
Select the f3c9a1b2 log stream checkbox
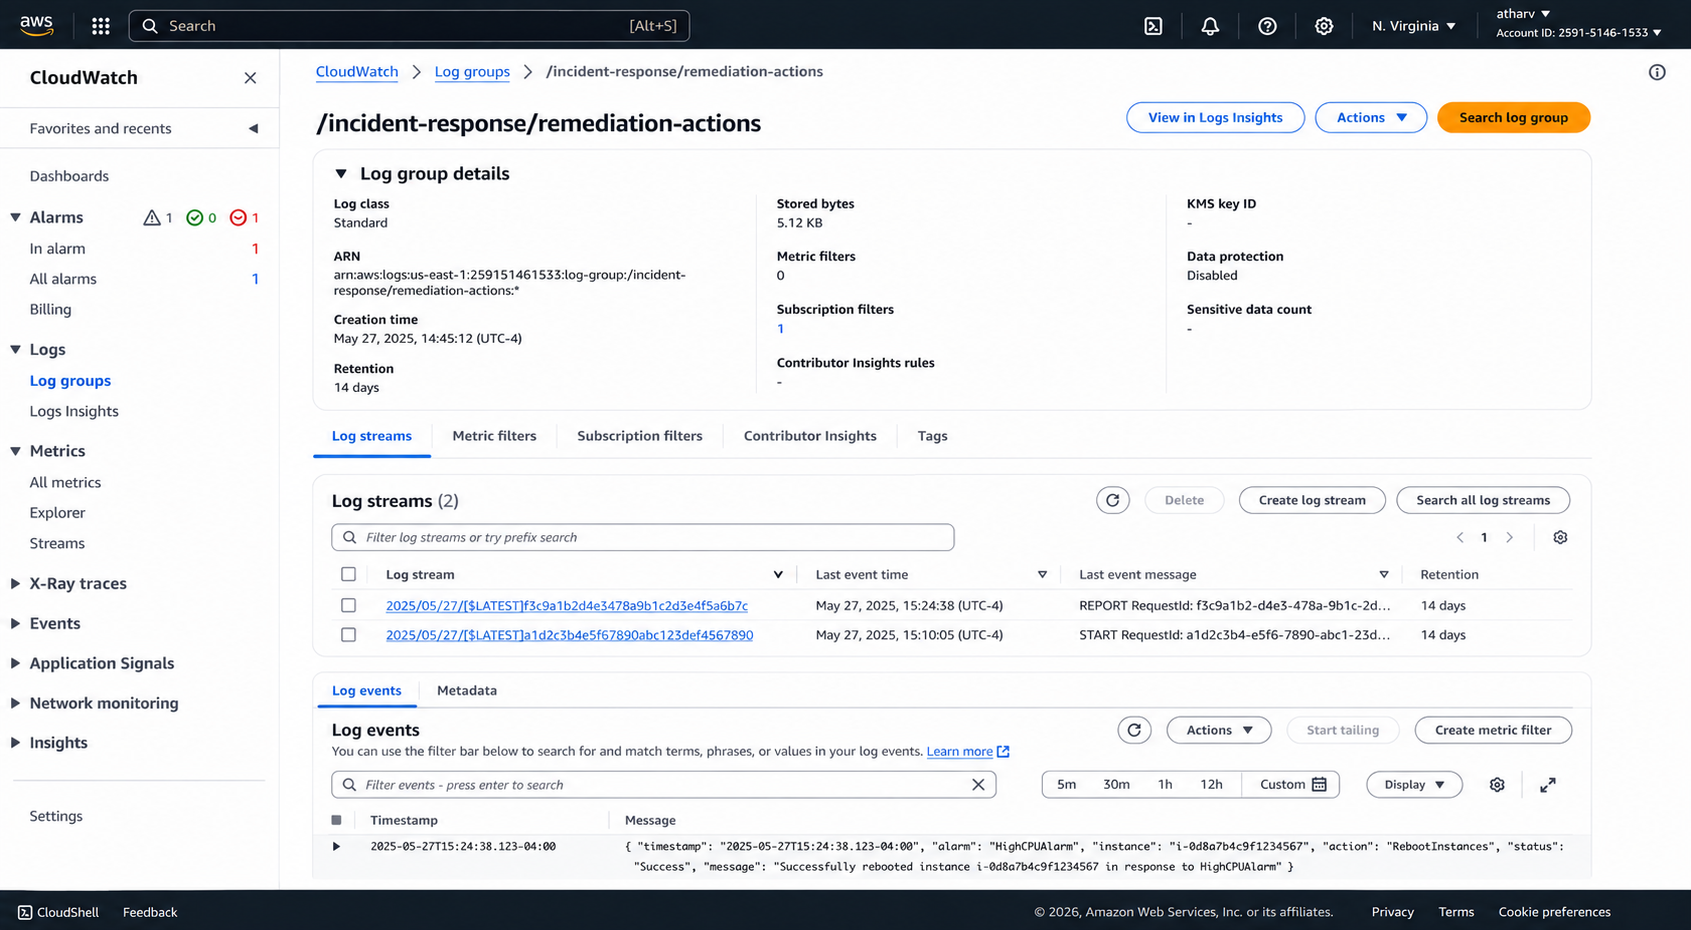(348, 605)
